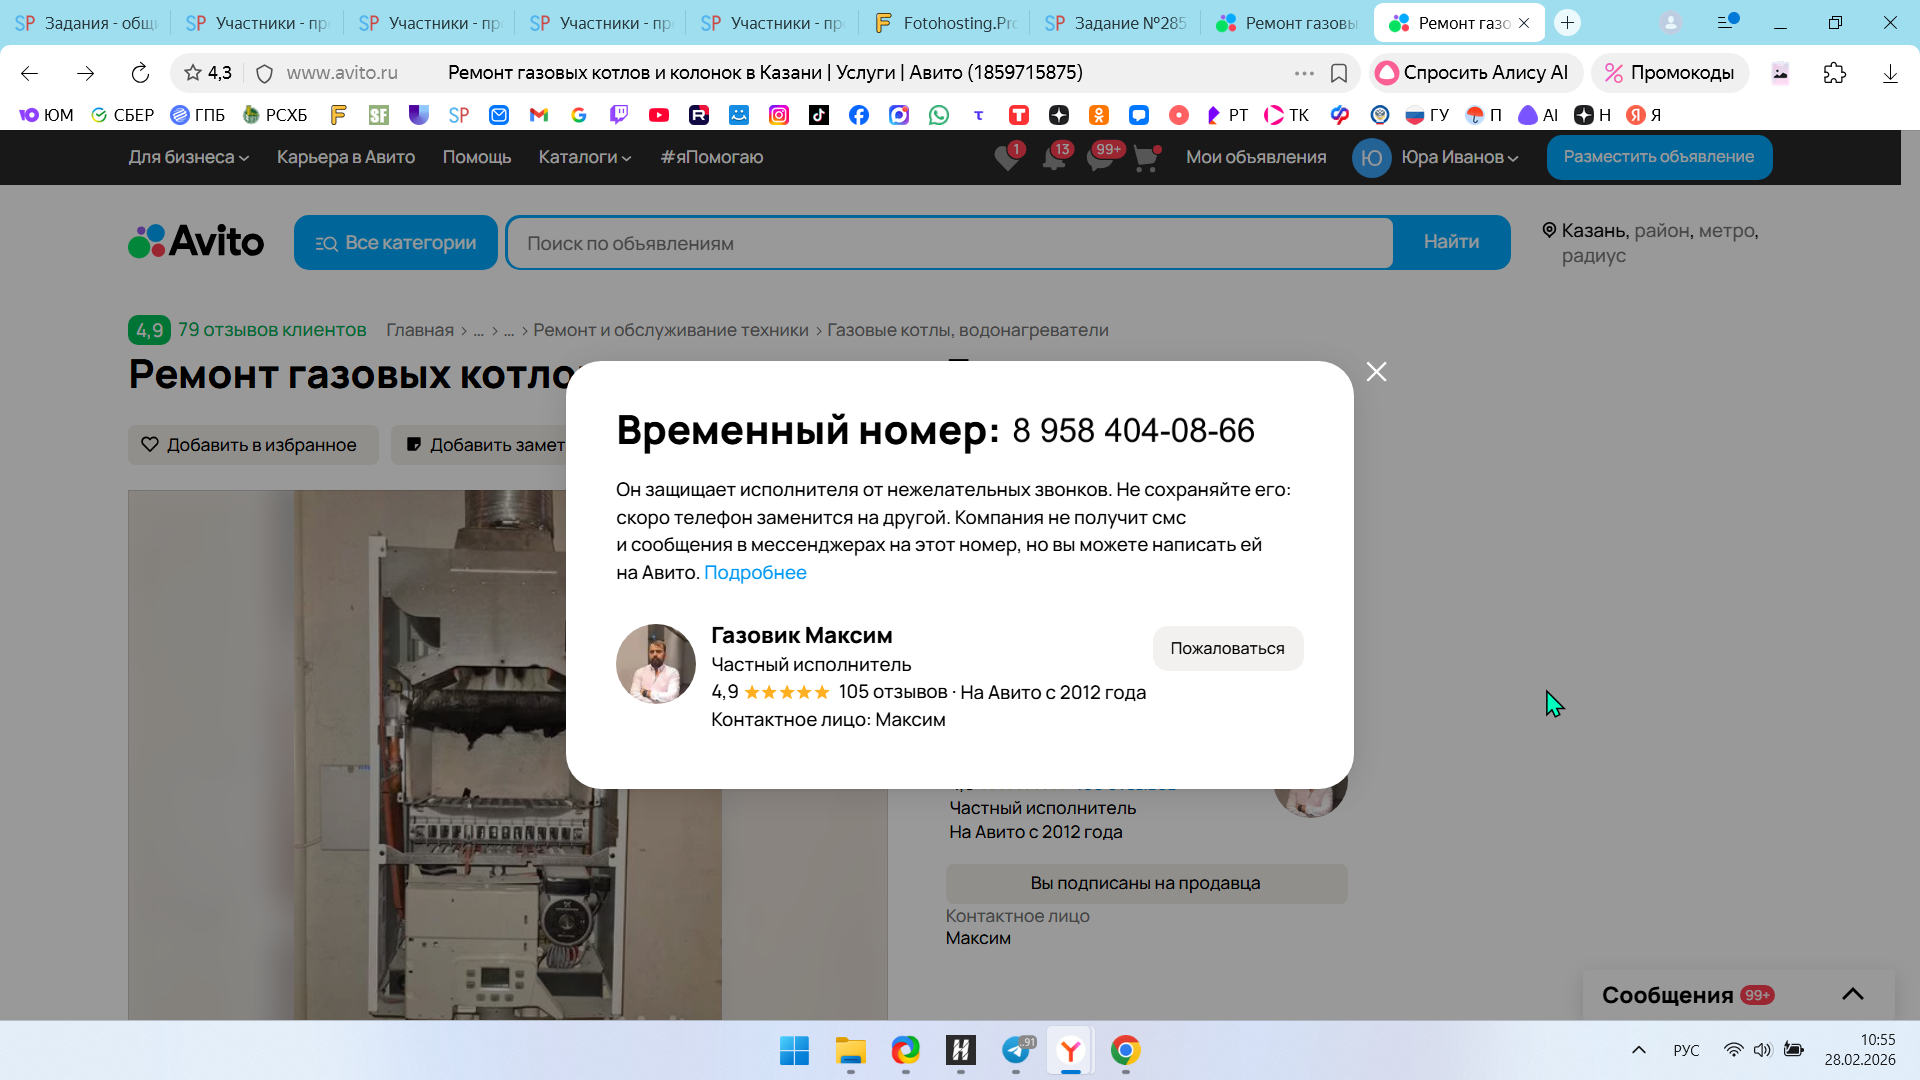Click Разместить объявление button
Screen dimensions: 1920x1080
[1658, 157]
